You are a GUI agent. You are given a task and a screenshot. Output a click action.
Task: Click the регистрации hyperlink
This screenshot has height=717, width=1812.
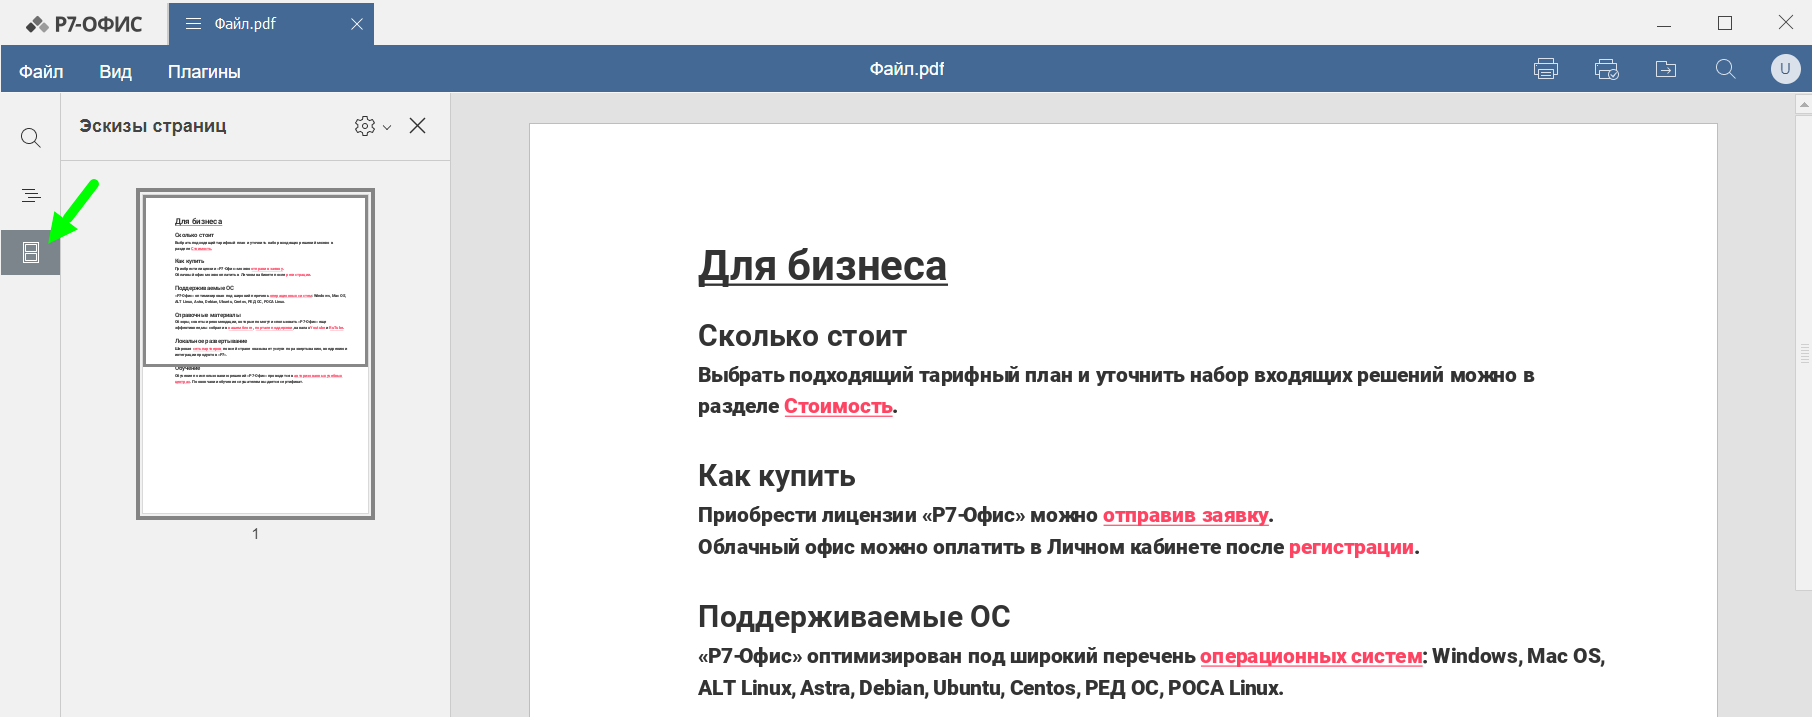[x=1350, y=548]
